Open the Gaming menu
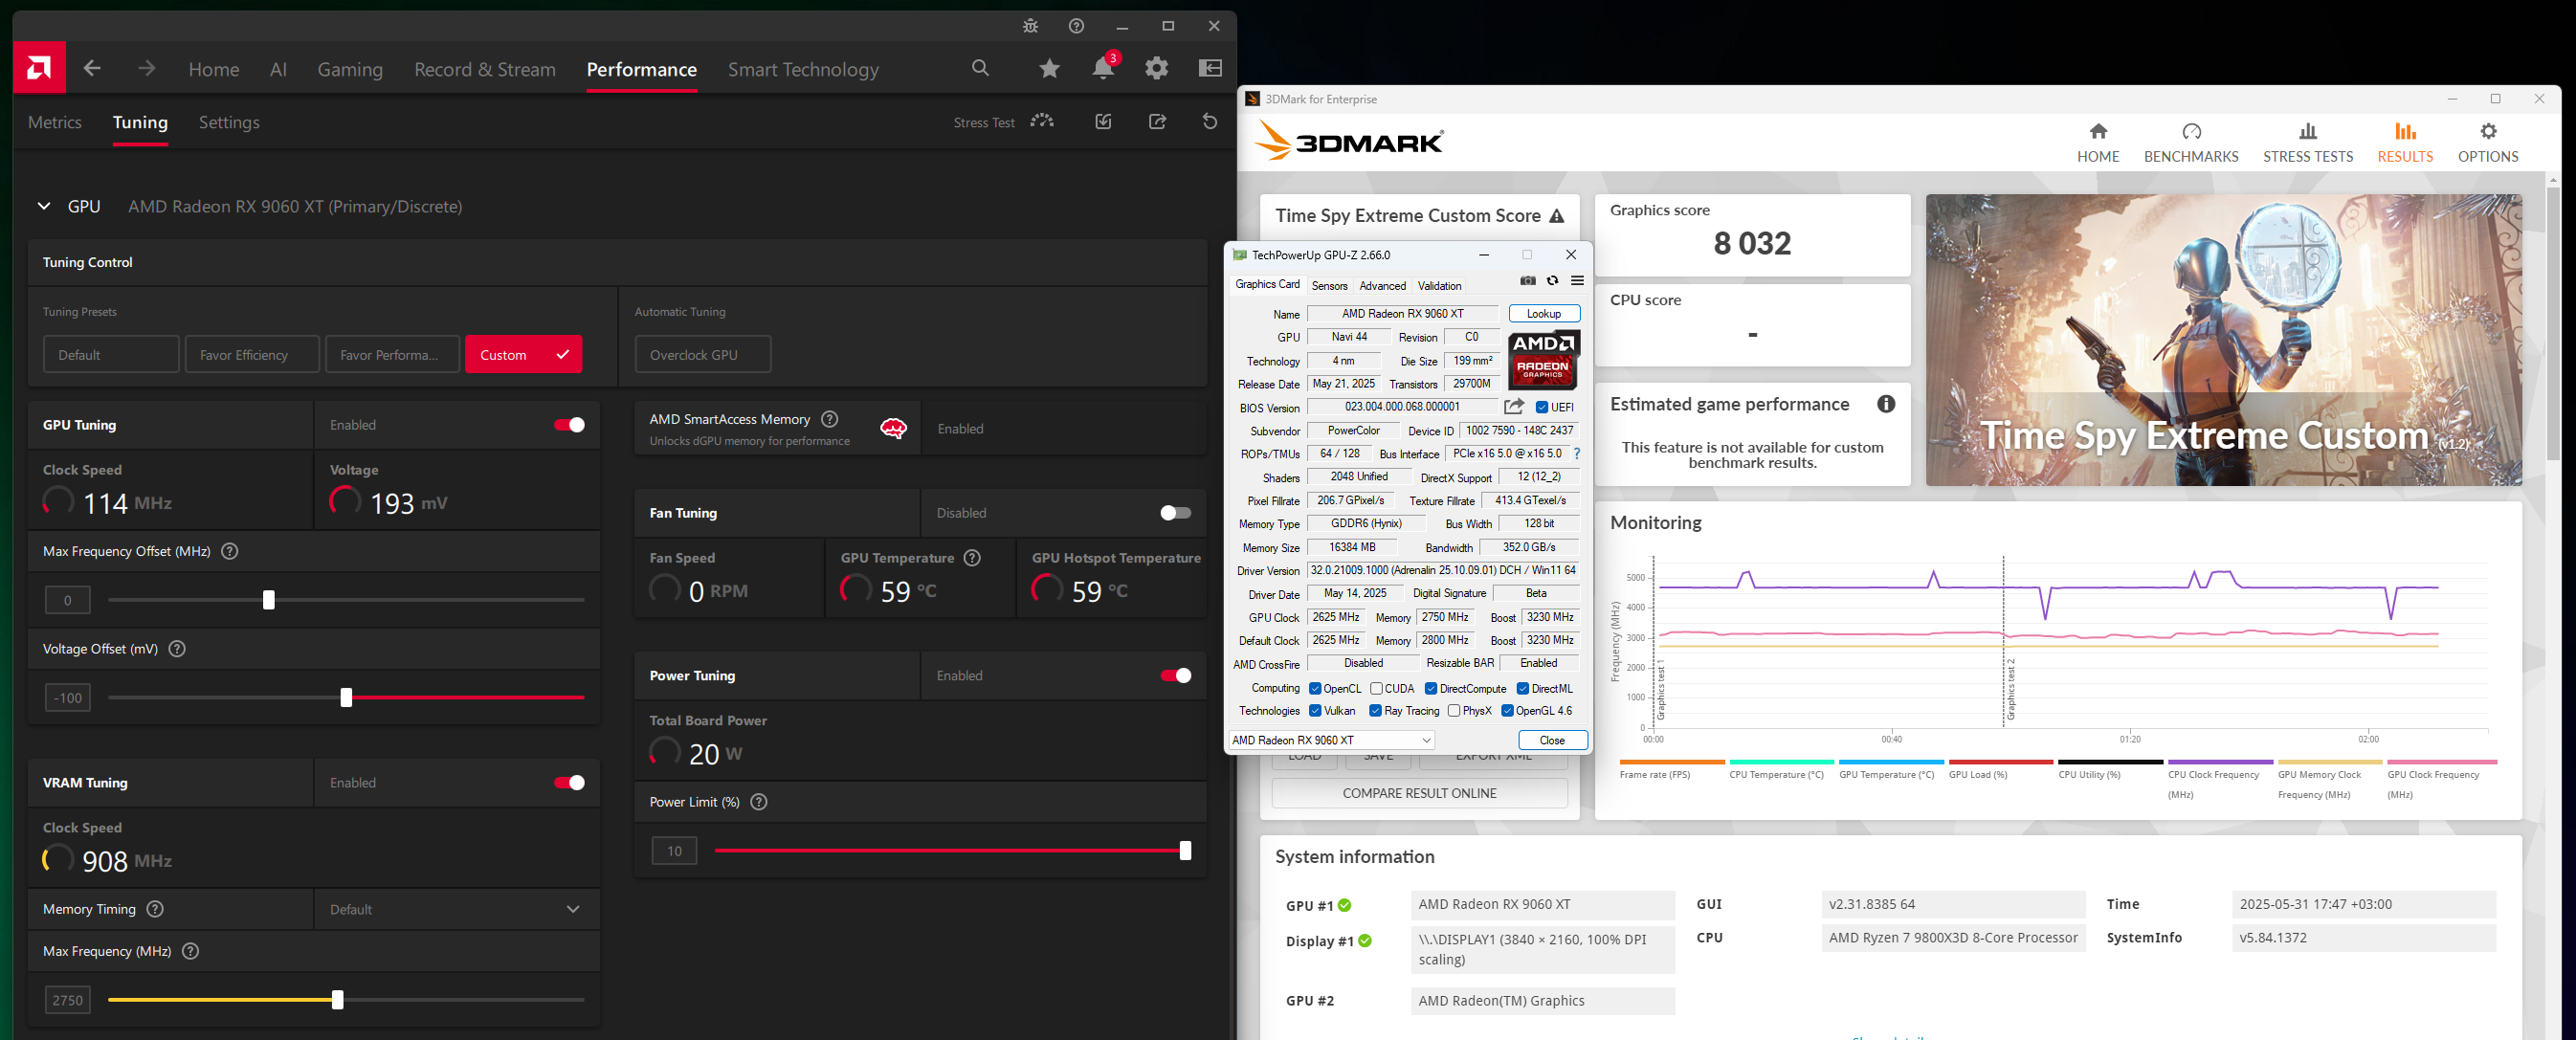 pyautogui.click(x=350, y=69)
